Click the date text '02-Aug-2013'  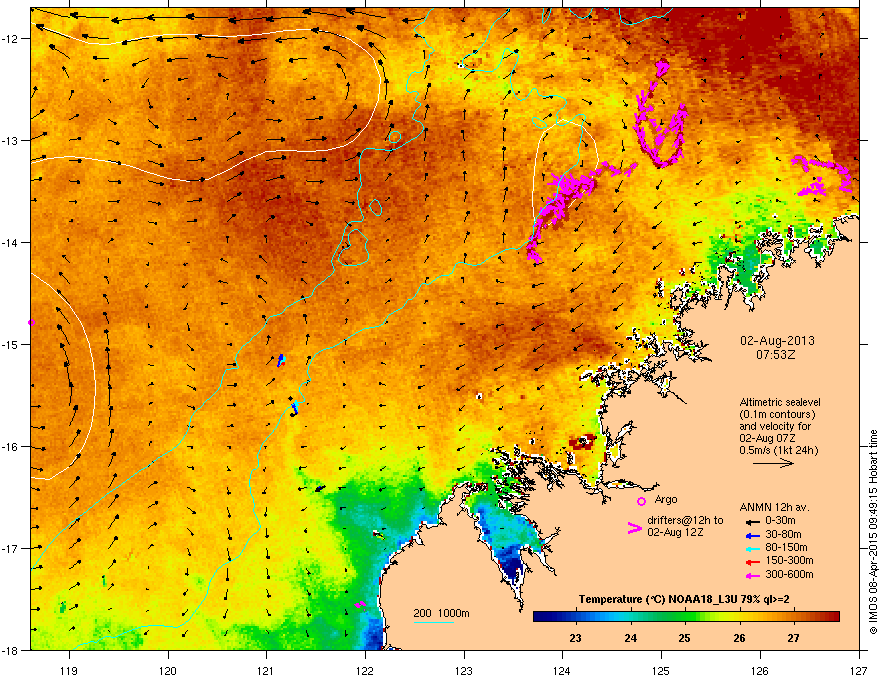[777, 341]
